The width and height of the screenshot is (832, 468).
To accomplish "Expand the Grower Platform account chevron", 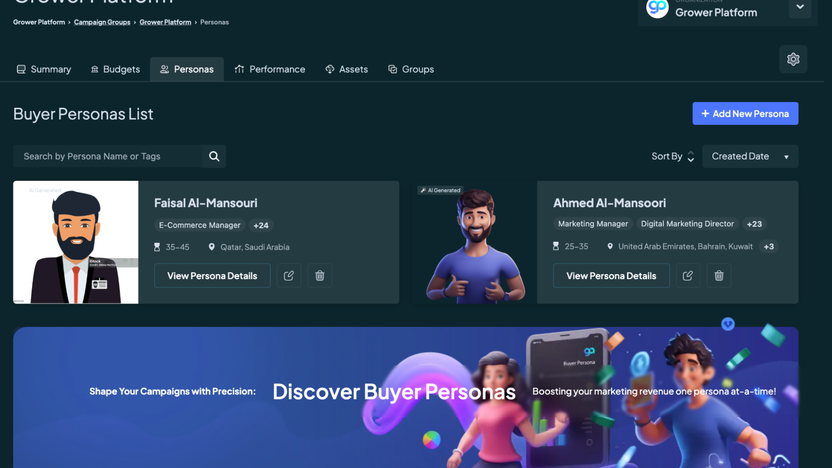I will (x=800, y=8).
